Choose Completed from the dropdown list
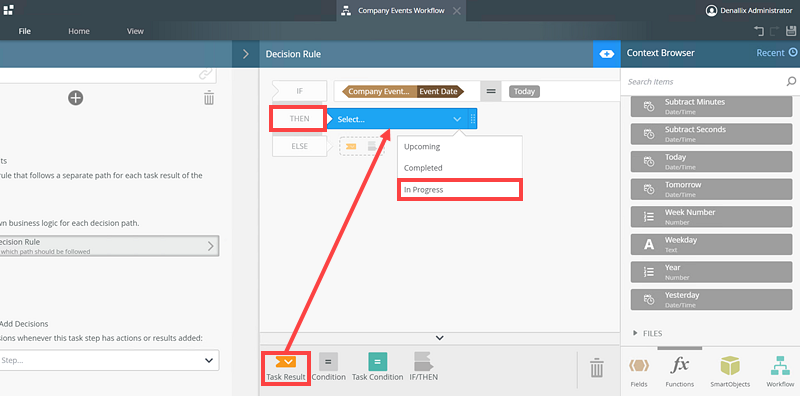800x396 pixels. click(460, 168)
